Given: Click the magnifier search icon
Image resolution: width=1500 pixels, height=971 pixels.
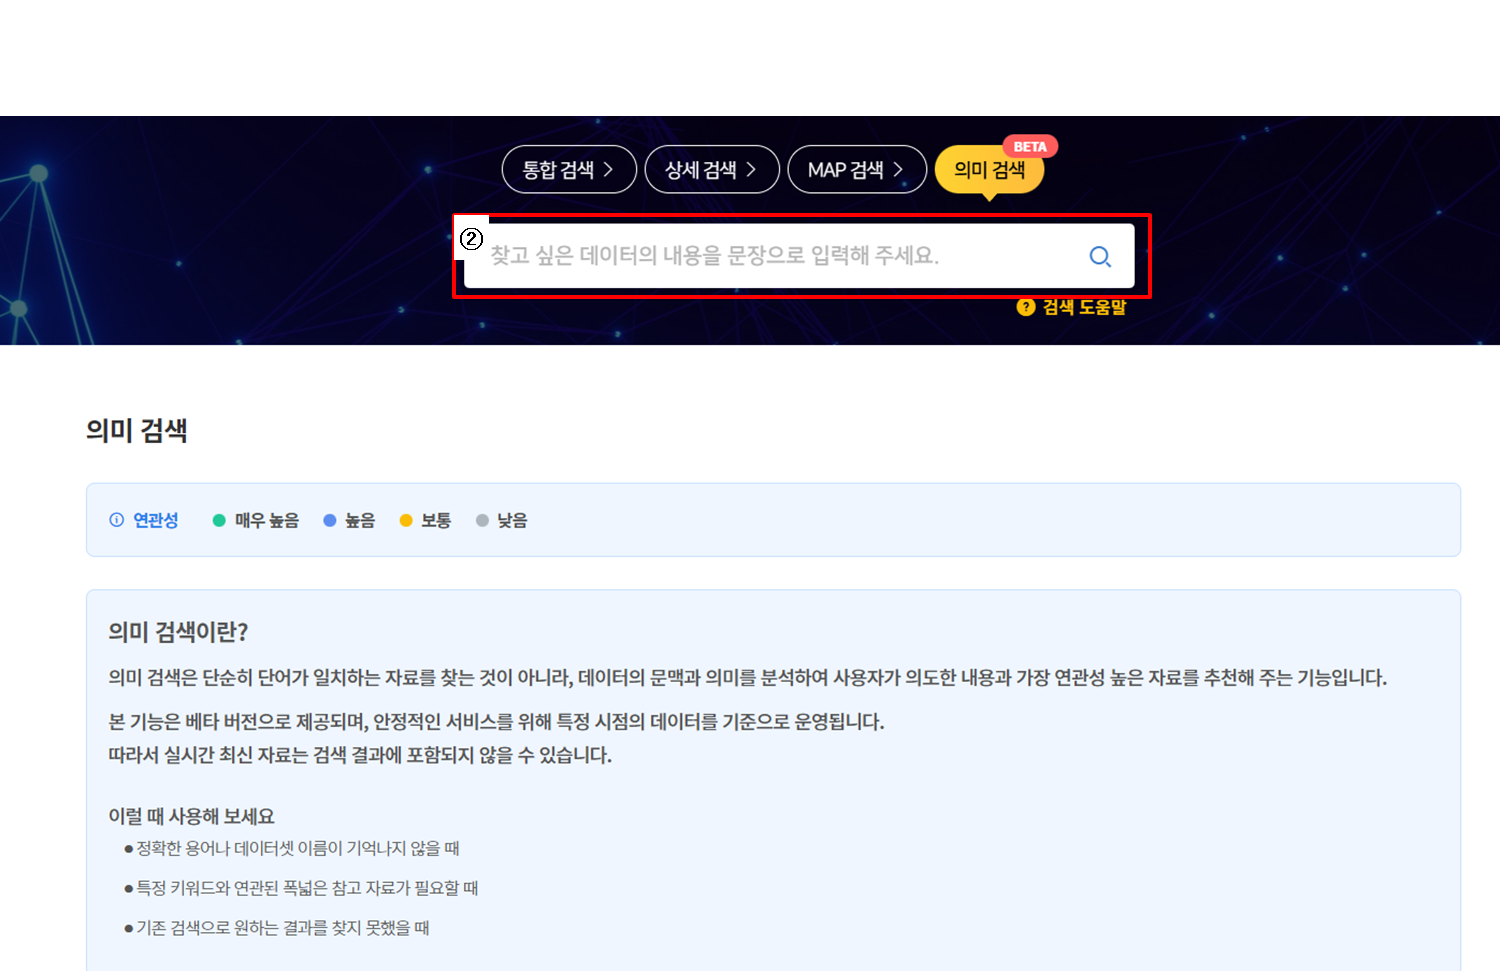Looking at the screenshot, I should 1100,257.
